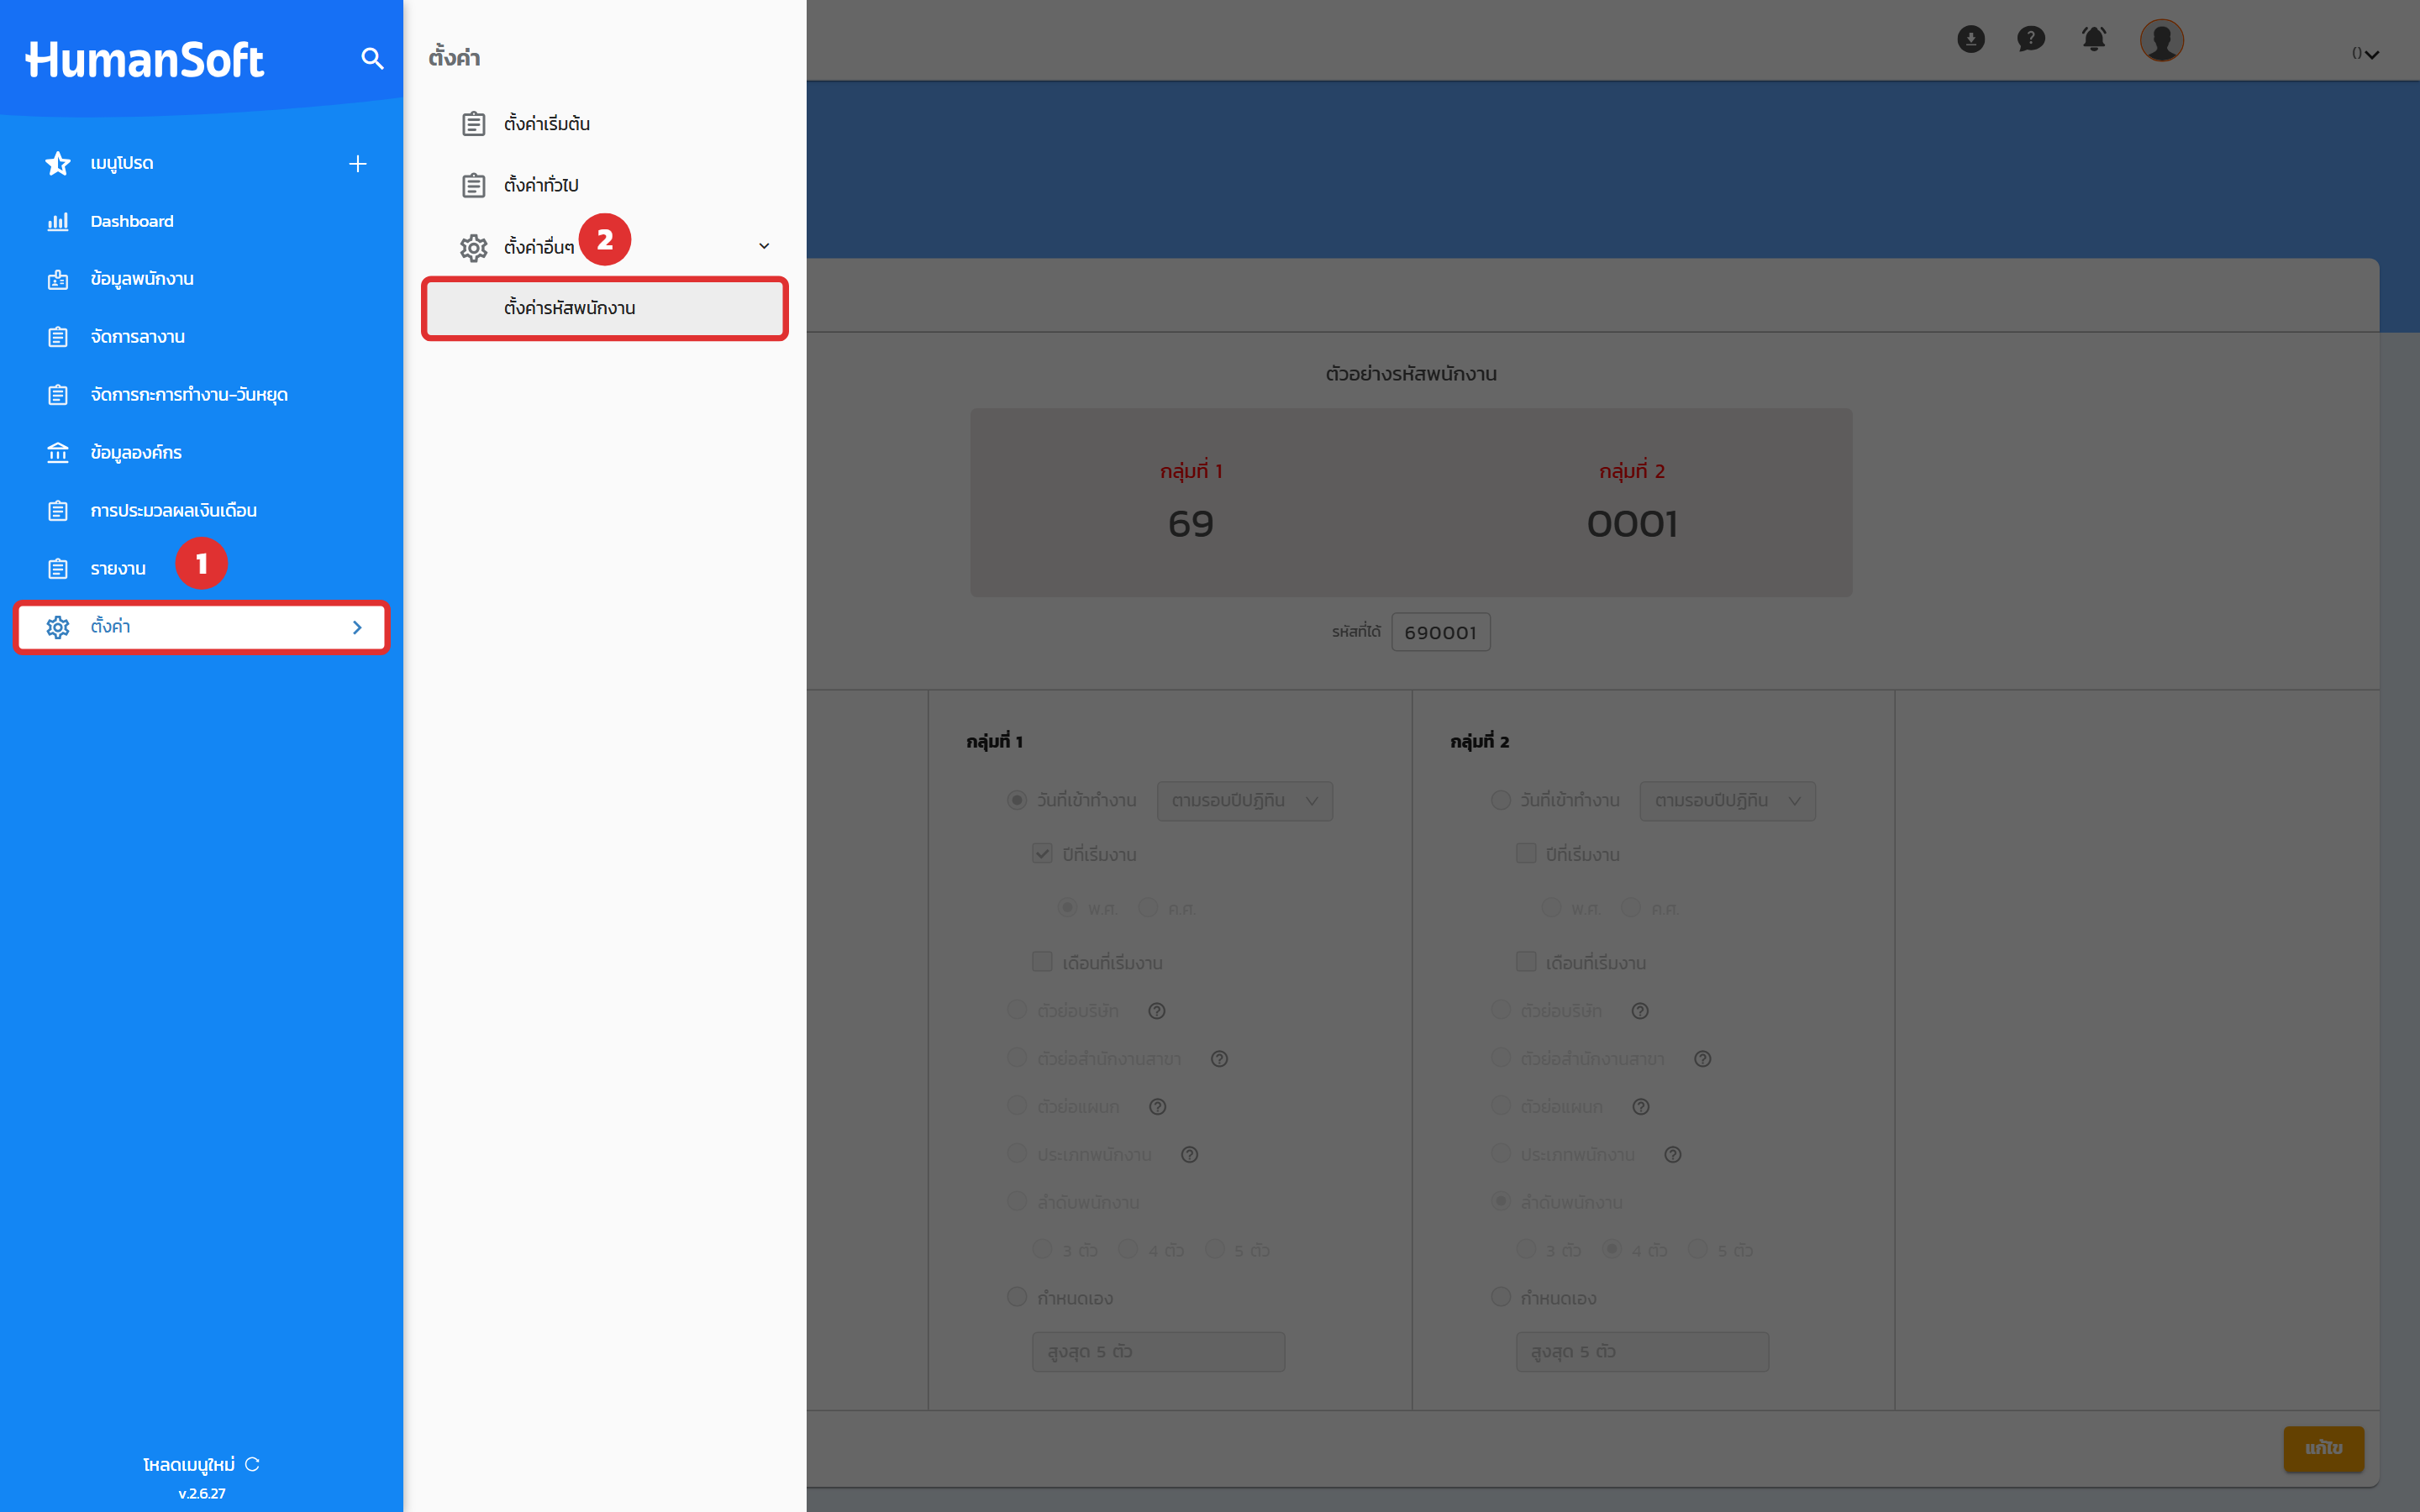Viewport: 2420px width, 1512px height.
Task: Click help icon next to ตัวย่อแผนก in กลุ่มที่ 1
Action: [x=1158, y=1107]
